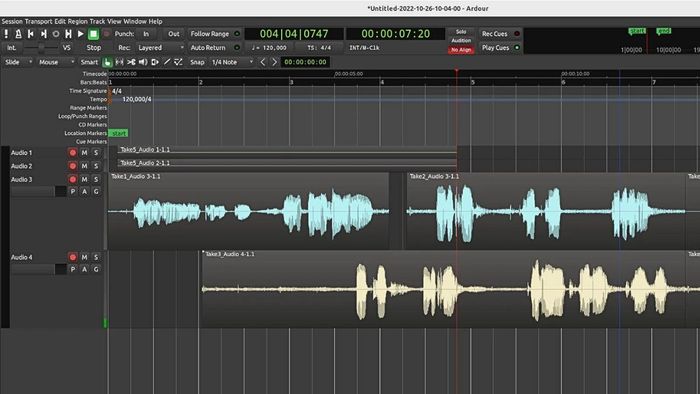The image size is (700, 394).
Task: Open the Window menu
Action: 135,21
